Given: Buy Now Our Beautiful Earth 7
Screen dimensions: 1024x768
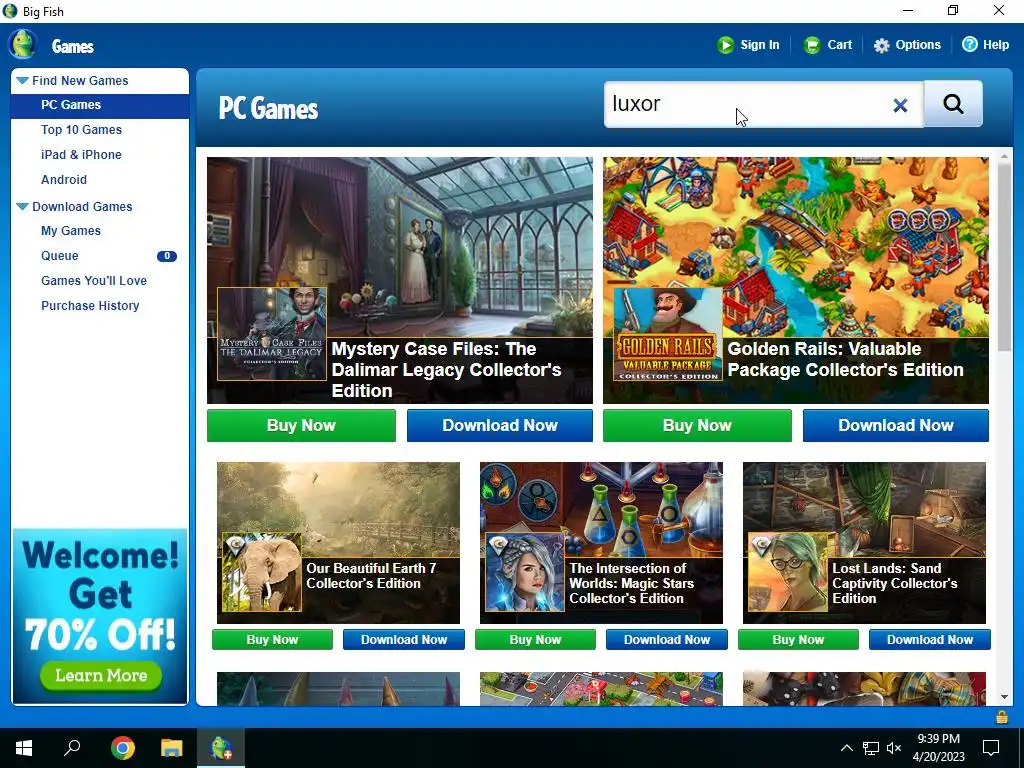Looking at the screenshot, I should pyautogui.click(x=272, y=640).
